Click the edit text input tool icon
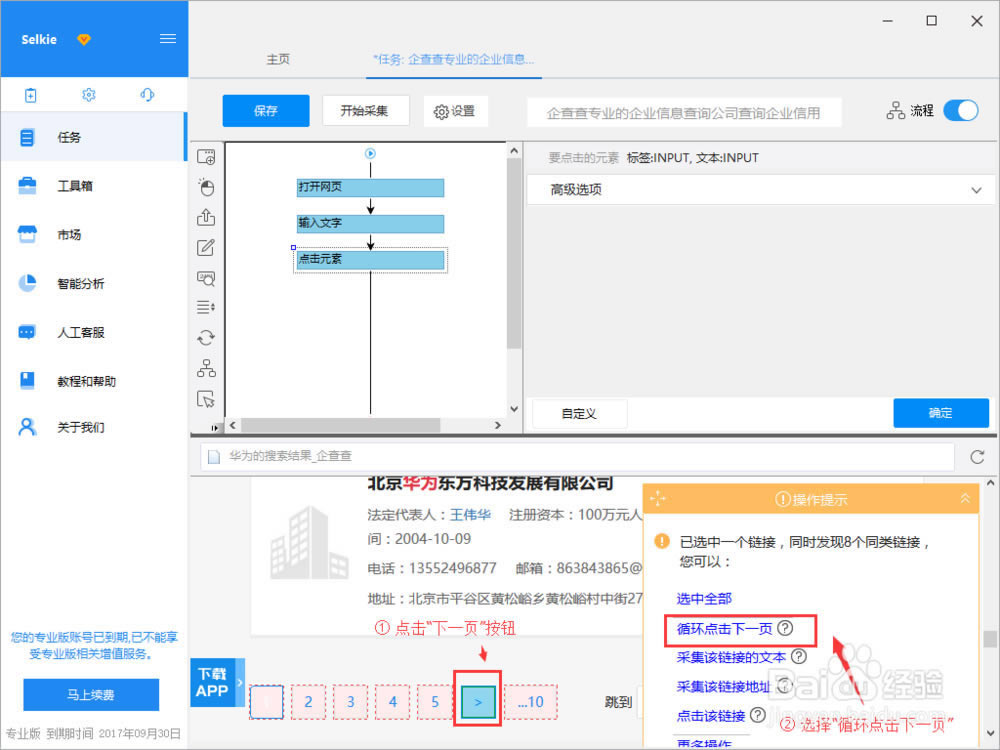The height and width of the screenshot is (750, 1000). [x=206, y=247]
